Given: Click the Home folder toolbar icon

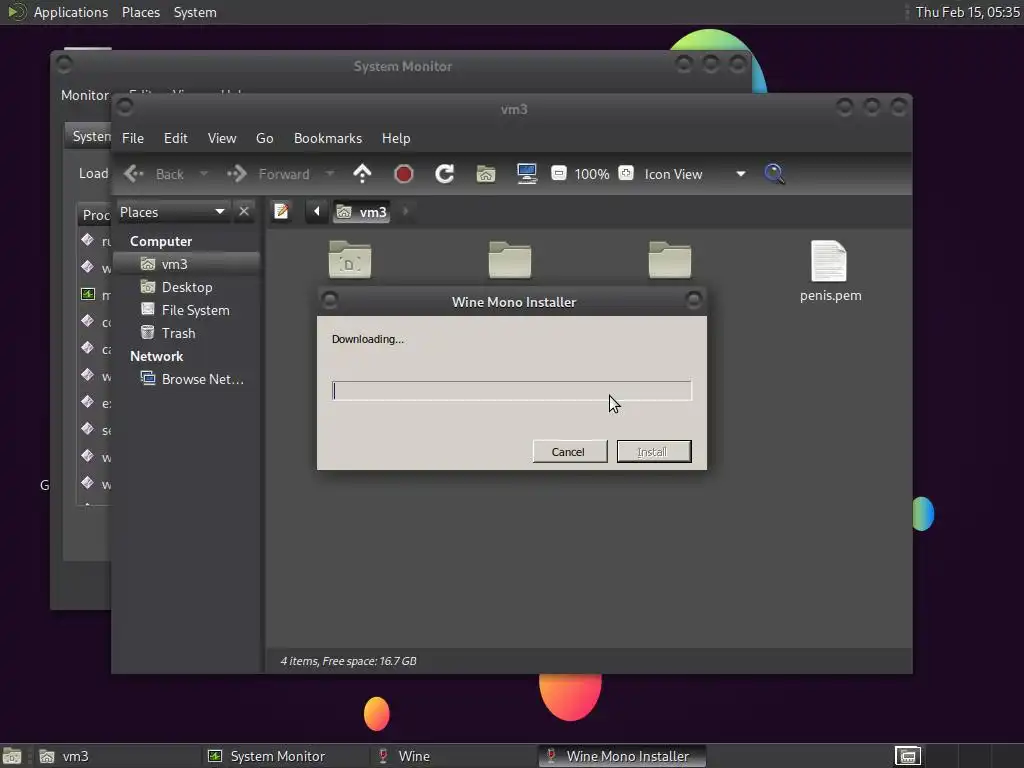Looking at the screenshot, I should (x=486, y=174).
